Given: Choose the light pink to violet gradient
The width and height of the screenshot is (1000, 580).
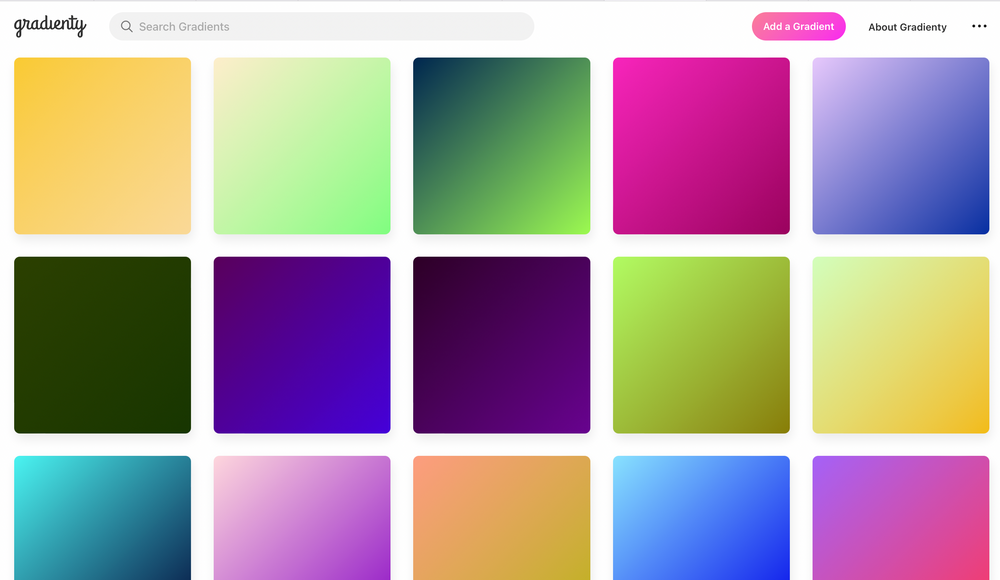Looking at the screenshot, I should pyautogui.click(x=302, y=518).
